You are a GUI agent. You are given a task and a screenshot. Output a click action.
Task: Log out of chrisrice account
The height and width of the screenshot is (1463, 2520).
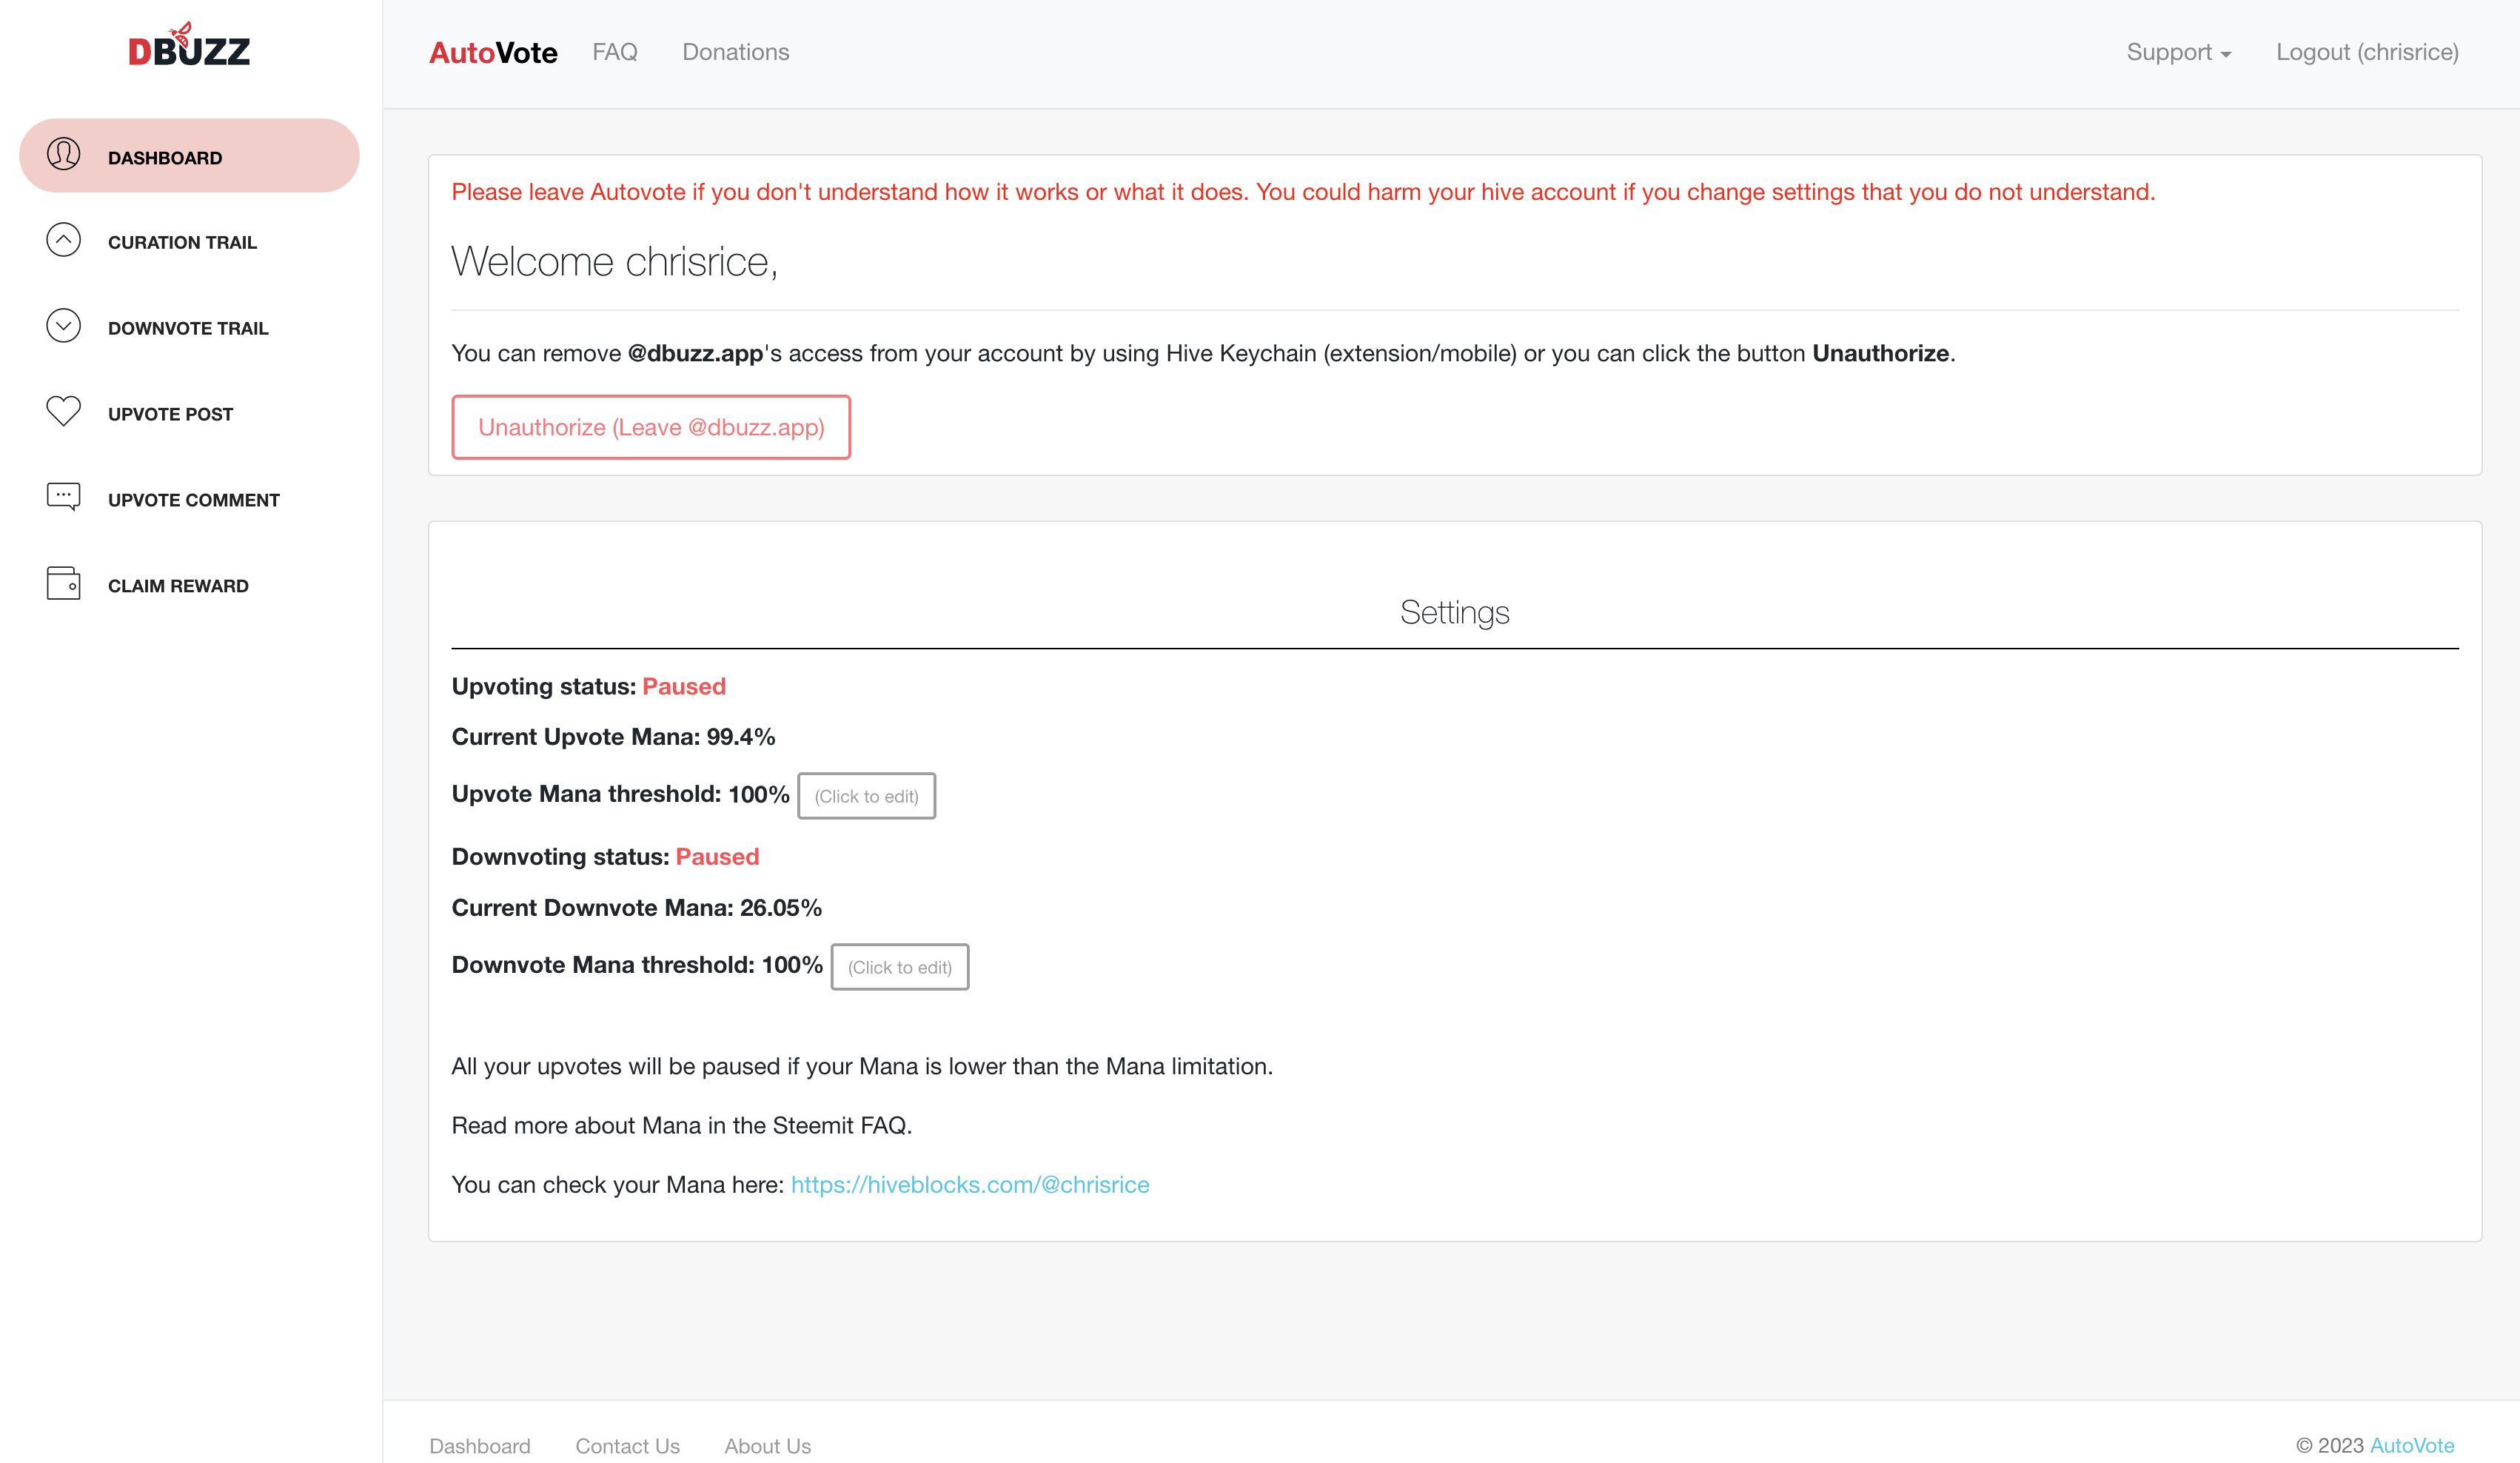(x=2367, y=52)
